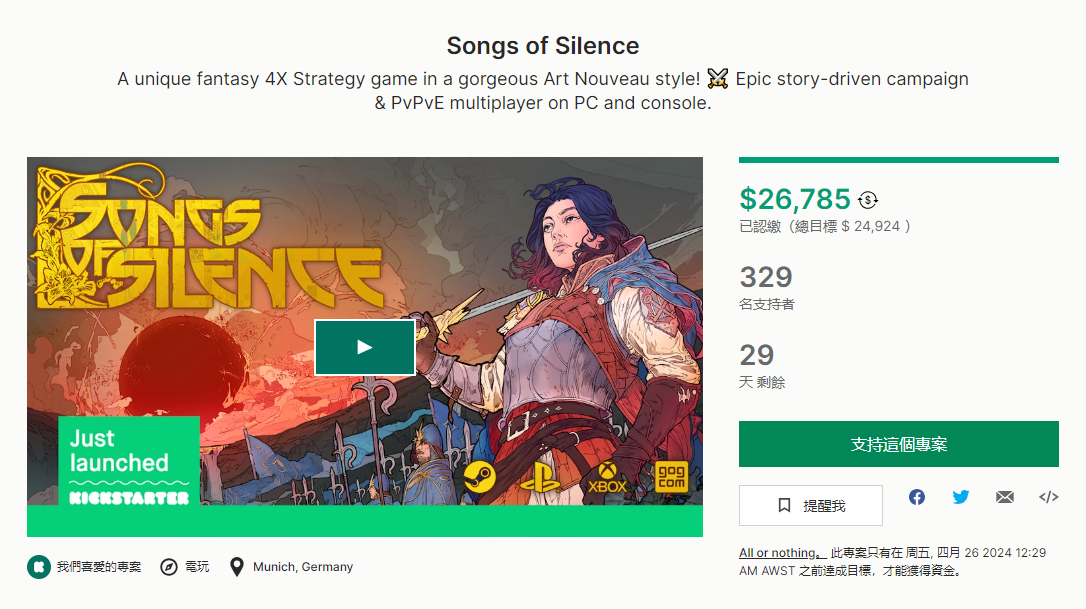
Task: Click the 提醒我 remind me button
Action: (810, 506)
